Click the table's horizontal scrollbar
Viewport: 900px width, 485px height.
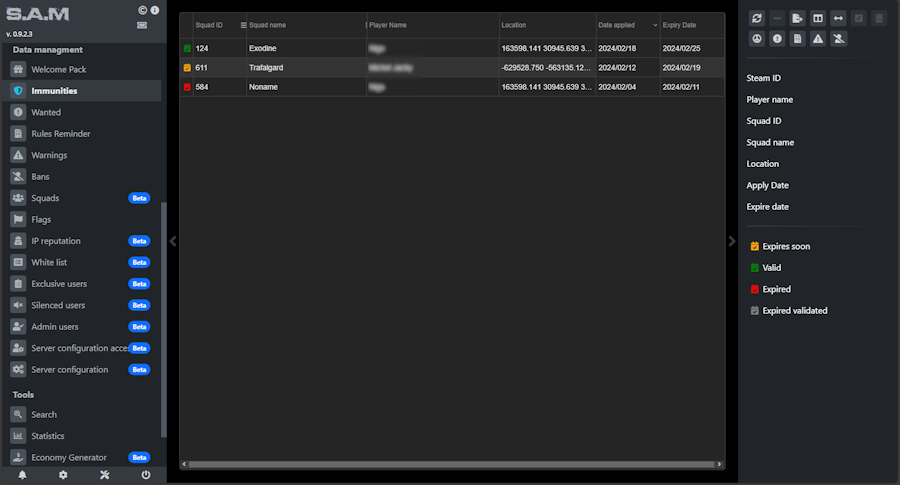coord(450,465)
